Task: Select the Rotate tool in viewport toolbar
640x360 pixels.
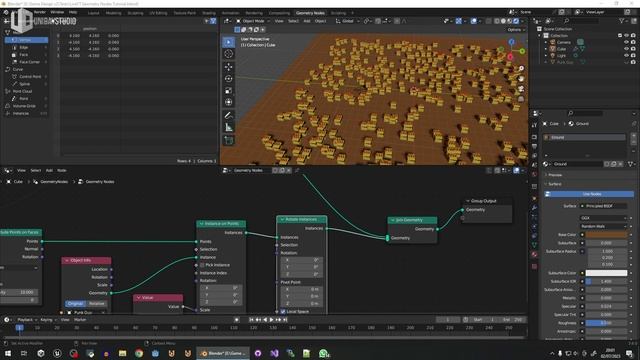Action: [229, 78]
